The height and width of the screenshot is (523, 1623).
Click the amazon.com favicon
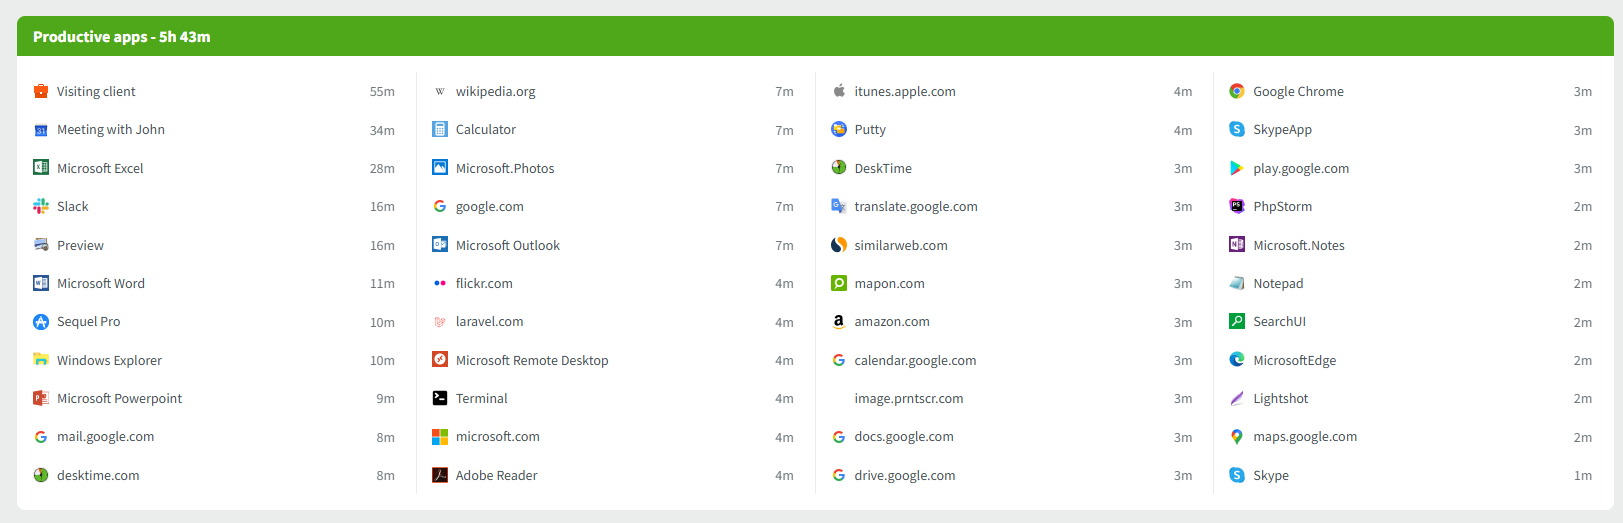point(839,322)
